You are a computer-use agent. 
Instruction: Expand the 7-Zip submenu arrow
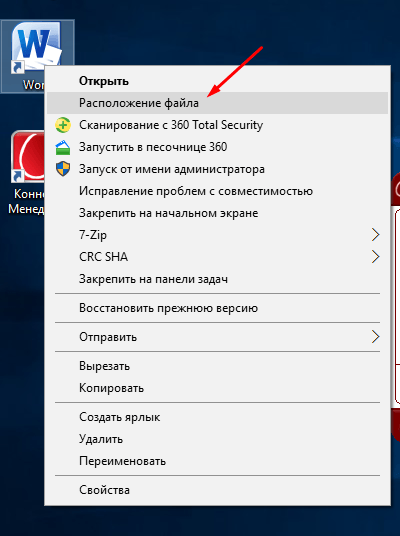(375, 235)
